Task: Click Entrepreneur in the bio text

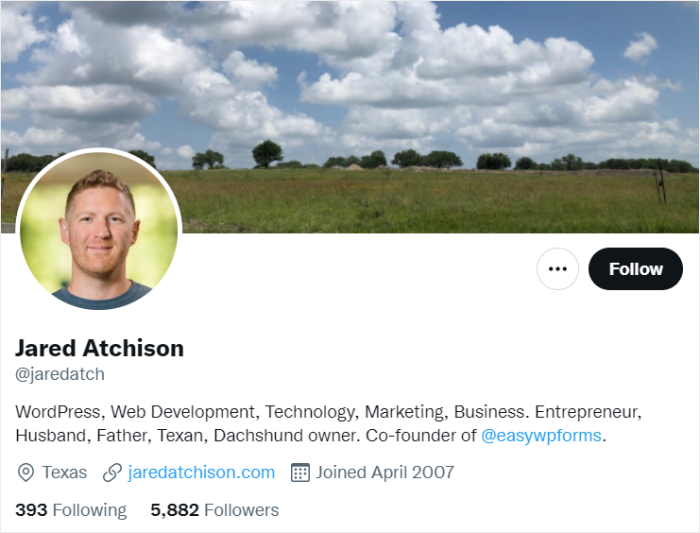Action: click(x=587, y=412)
